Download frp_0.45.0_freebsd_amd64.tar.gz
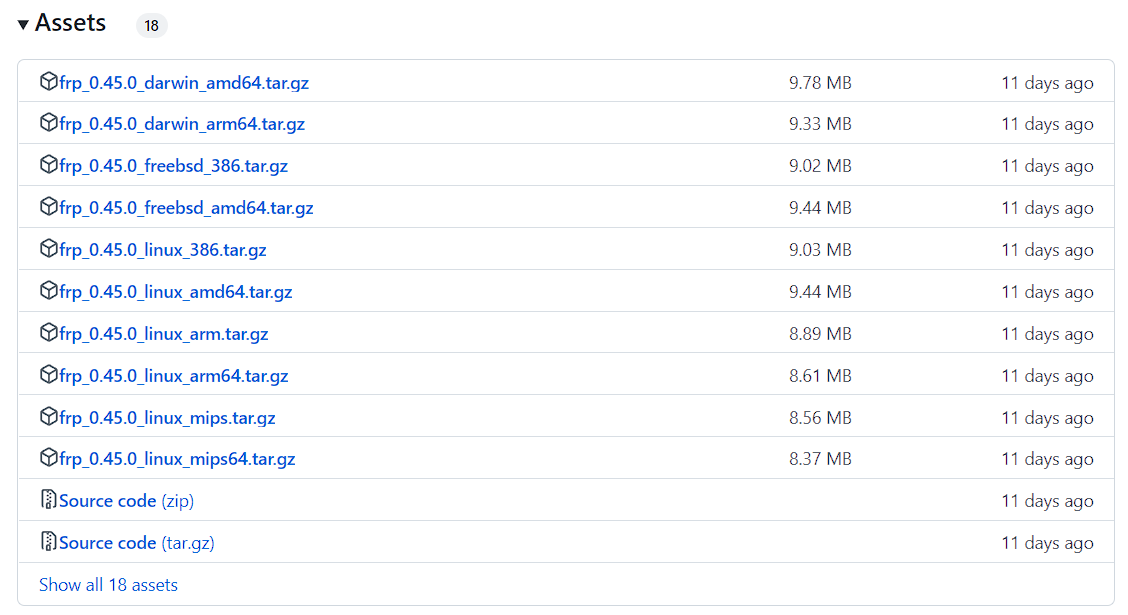1128x615 pixels. (186, 208)
